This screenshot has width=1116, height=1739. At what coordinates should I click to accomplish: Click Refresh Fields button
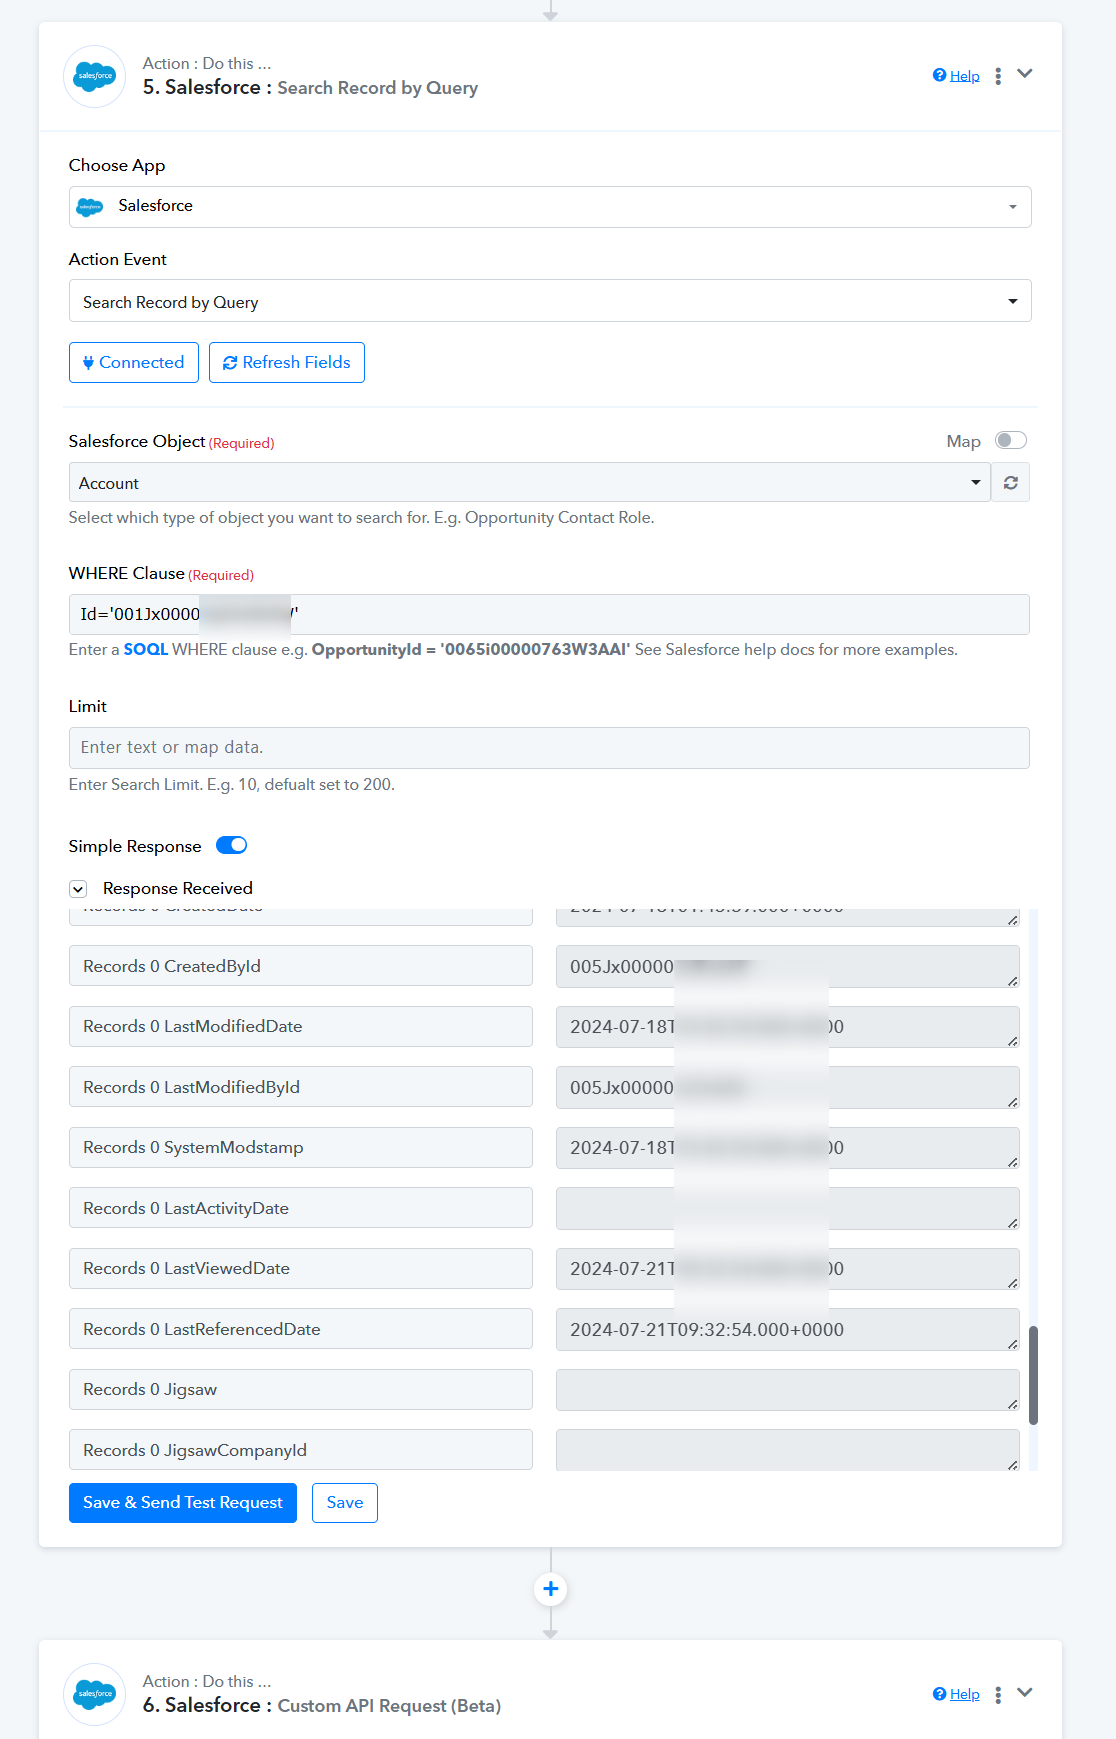(287, 362)
